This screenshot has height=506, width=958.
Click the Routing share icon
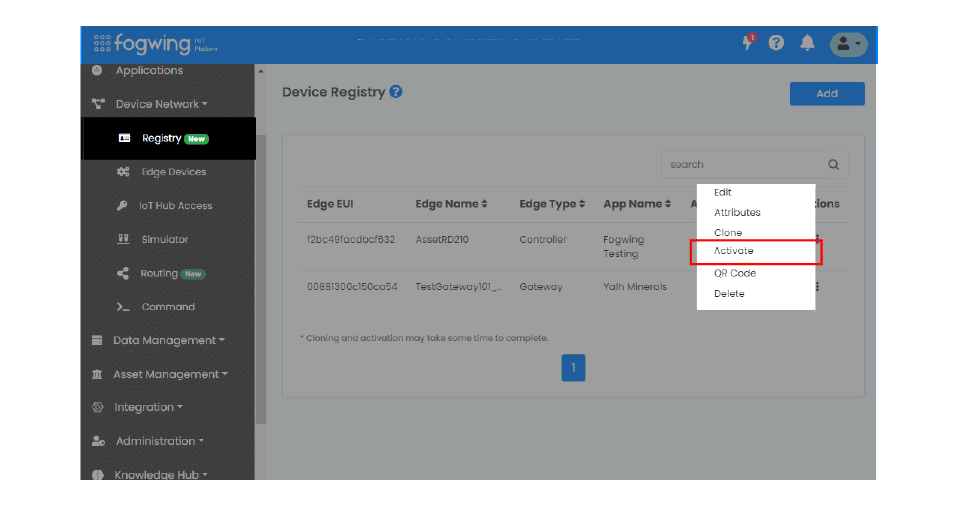tap(123, 273)
